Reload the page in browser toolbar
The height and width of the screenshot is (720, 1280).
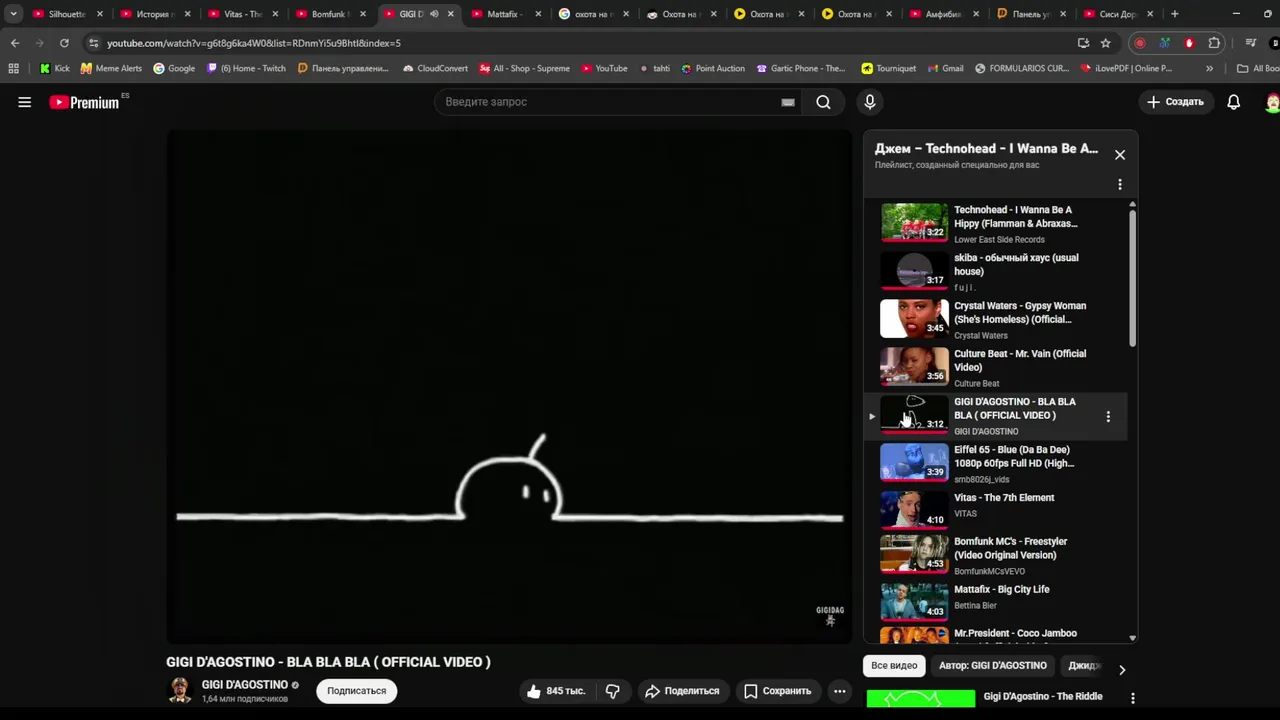point(64,43)
